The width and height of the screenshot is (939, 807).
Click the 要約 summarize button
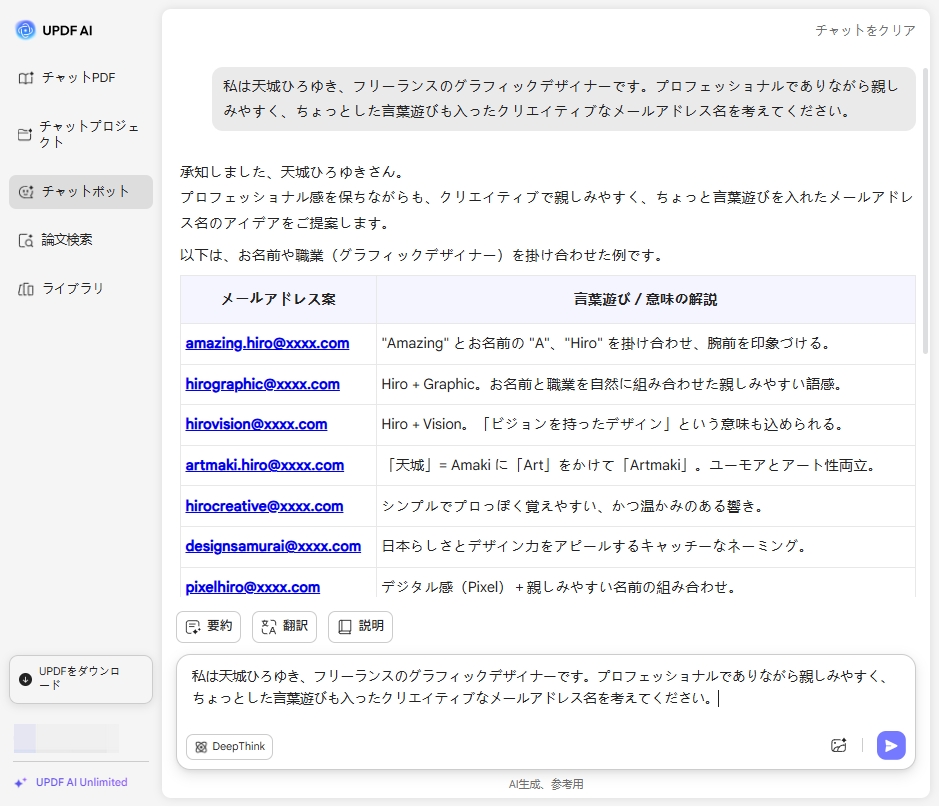coord(208,627)
